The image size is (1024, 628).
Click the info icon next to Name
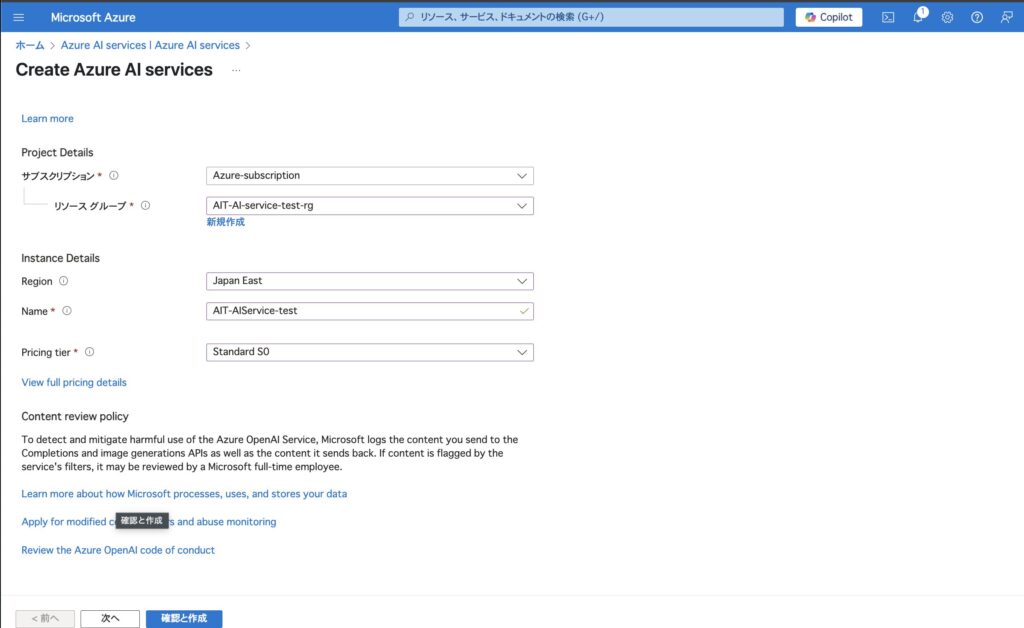67,311
